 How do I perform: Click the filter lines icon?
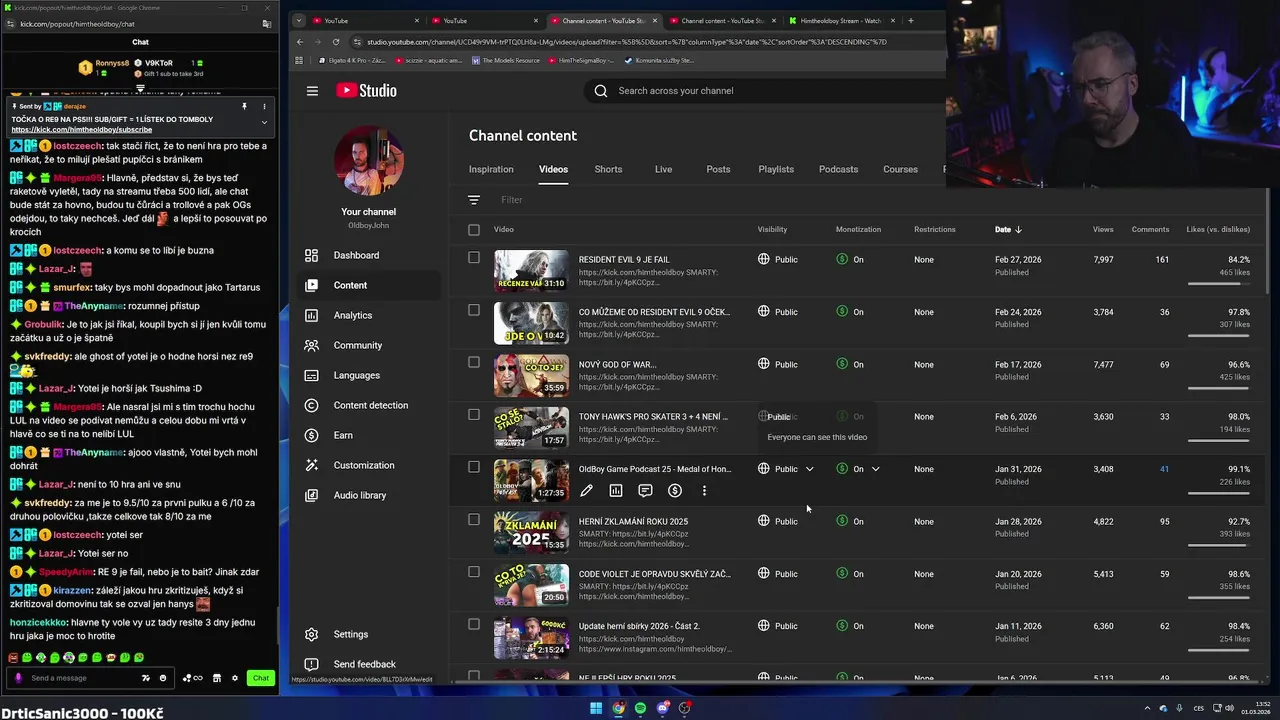(474, 200)
